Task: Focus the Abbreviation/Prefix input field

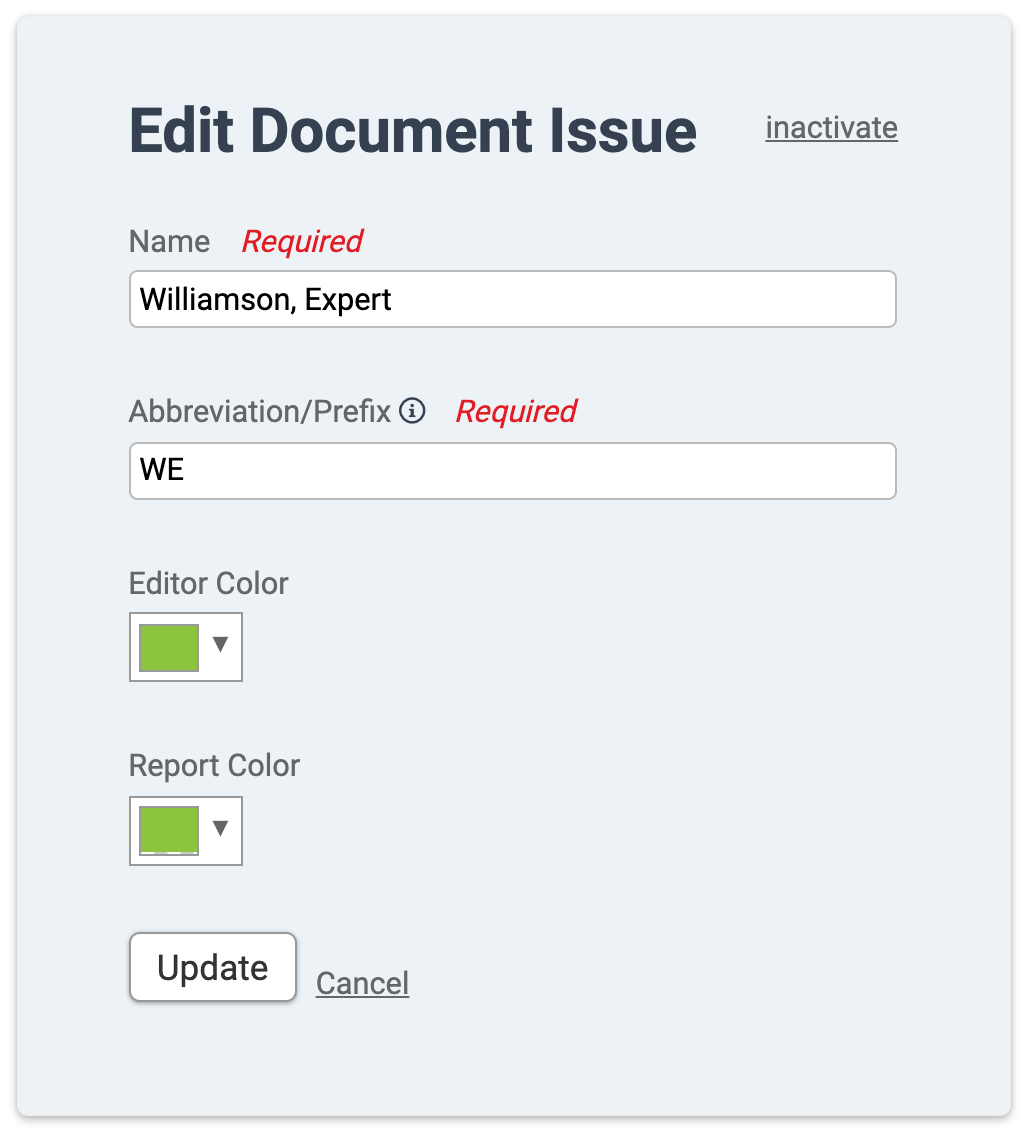Action: 512,471
